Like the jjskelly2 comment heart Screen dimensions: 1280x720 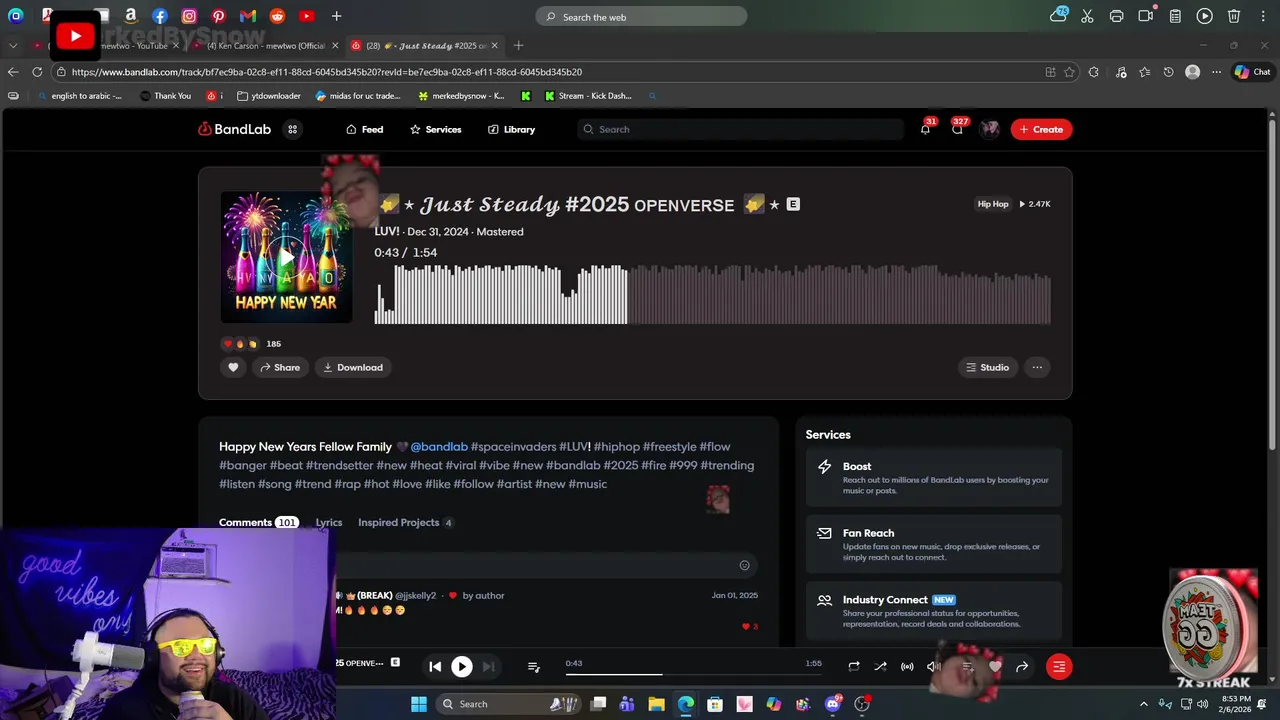pos(746,626)
